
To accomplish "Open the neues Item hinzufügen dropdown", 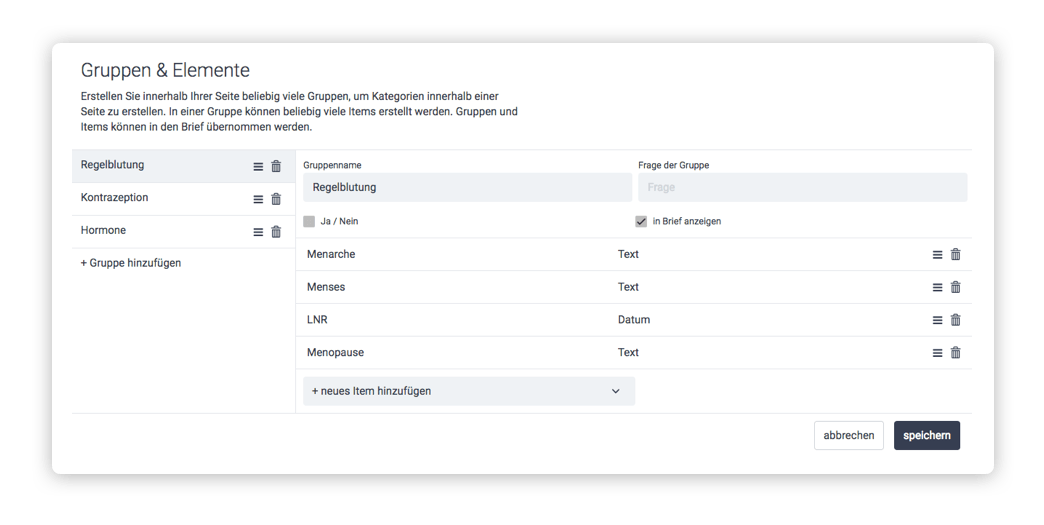I will pyautogui.click(x=469, y=391).
